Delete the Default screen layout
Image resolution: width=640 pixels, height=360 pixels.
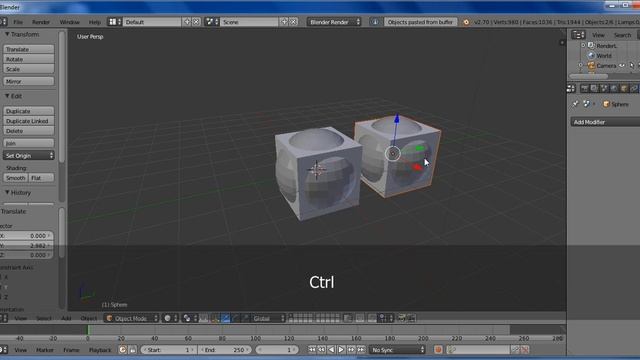[196, 22]
